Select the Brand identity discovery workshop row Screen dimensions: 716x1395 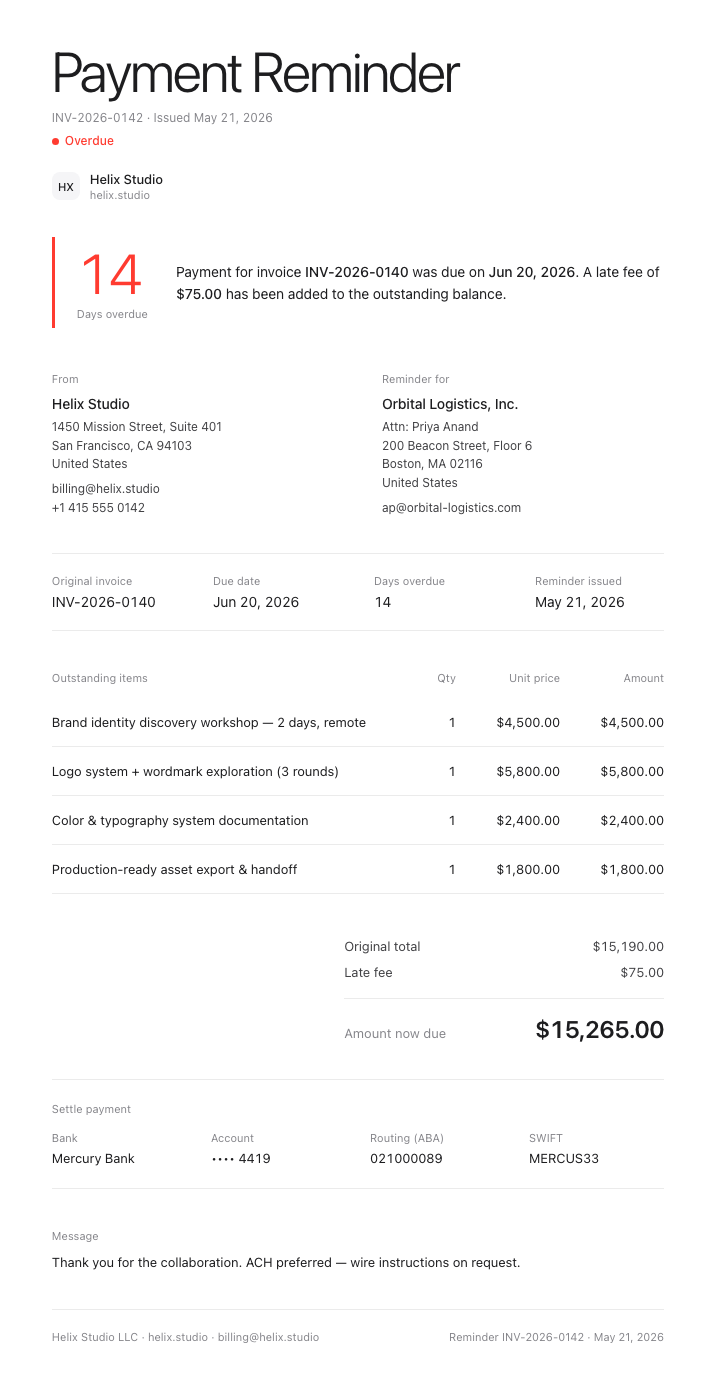358,722
